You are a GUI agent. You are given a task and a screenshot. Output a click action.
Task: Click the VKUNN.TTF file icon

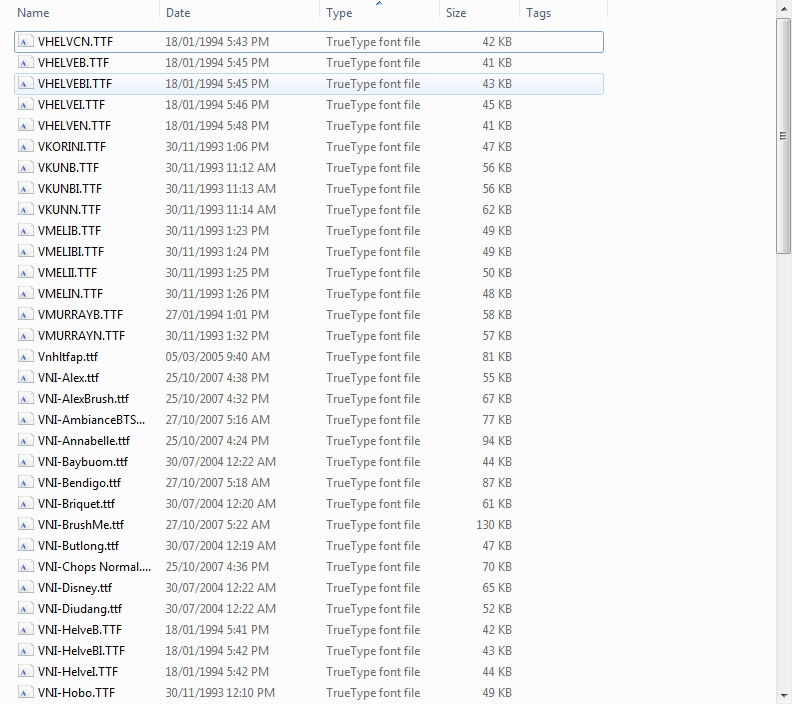click(24, 210)
